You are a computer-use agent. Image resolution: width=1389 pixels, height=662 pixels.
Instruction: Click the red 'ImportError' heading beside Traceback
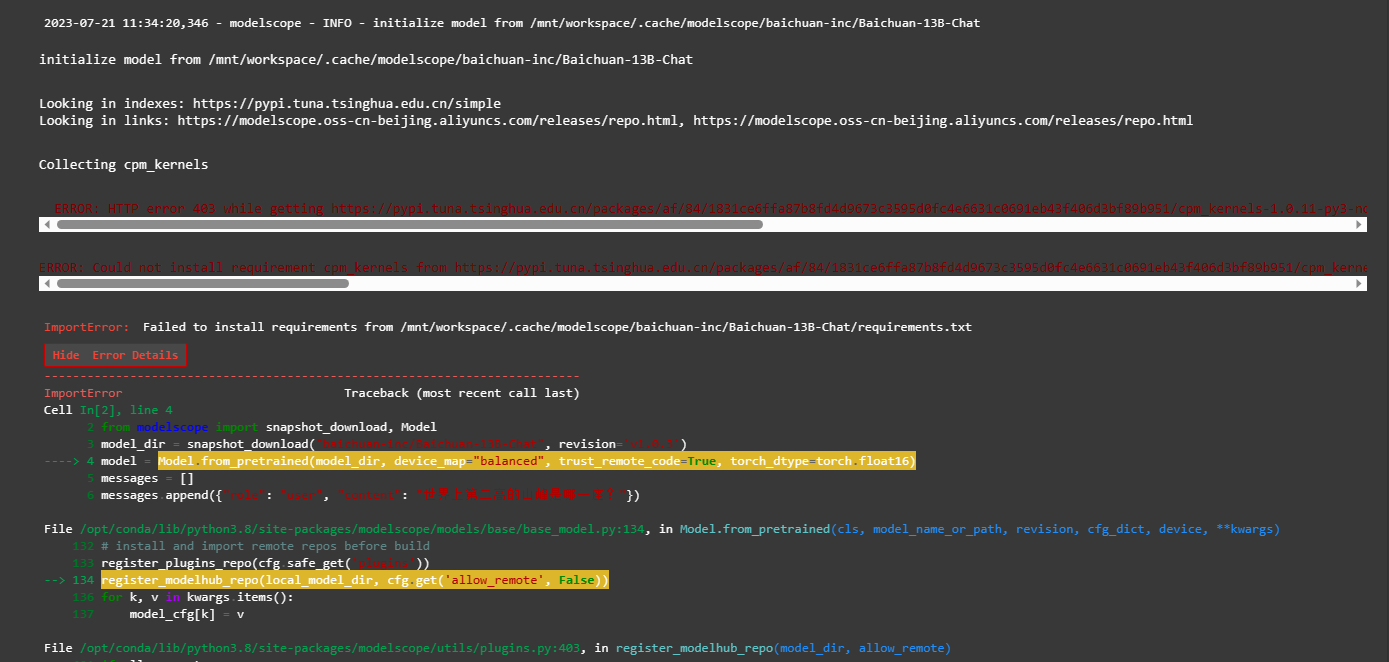point(83,394)
